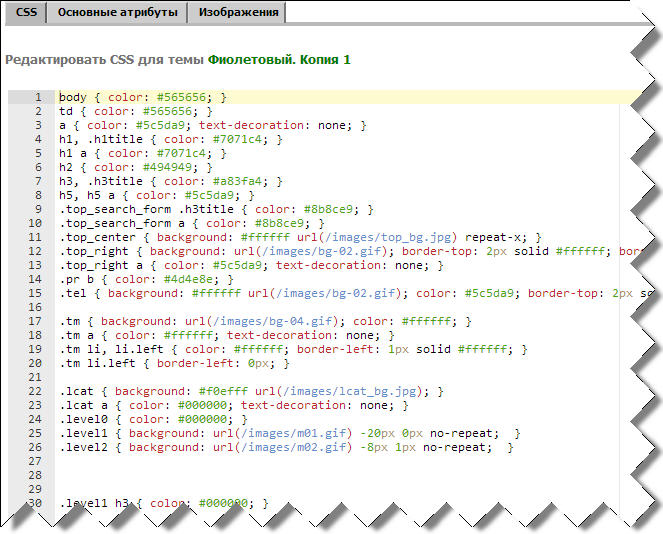The height and width of the screenshot is (534, 663).
Task: Click line 4 'h1, .h1title' rule
Action: click(171, 139)
